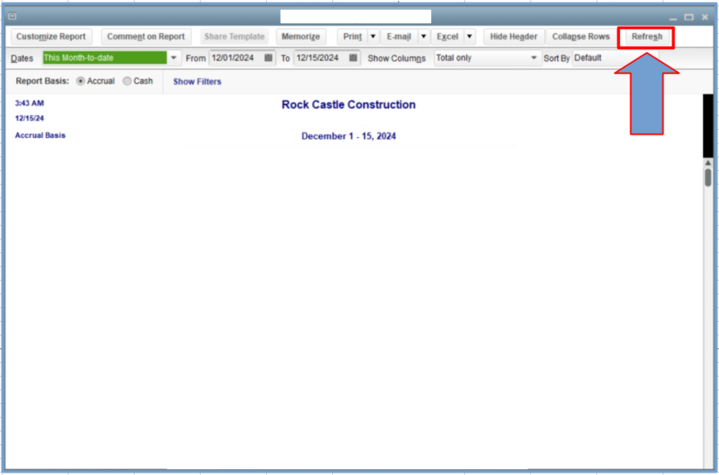The width and height of the screenshot is (719, 475).
Task: Maximize the report window
Action: click(689, 17)
